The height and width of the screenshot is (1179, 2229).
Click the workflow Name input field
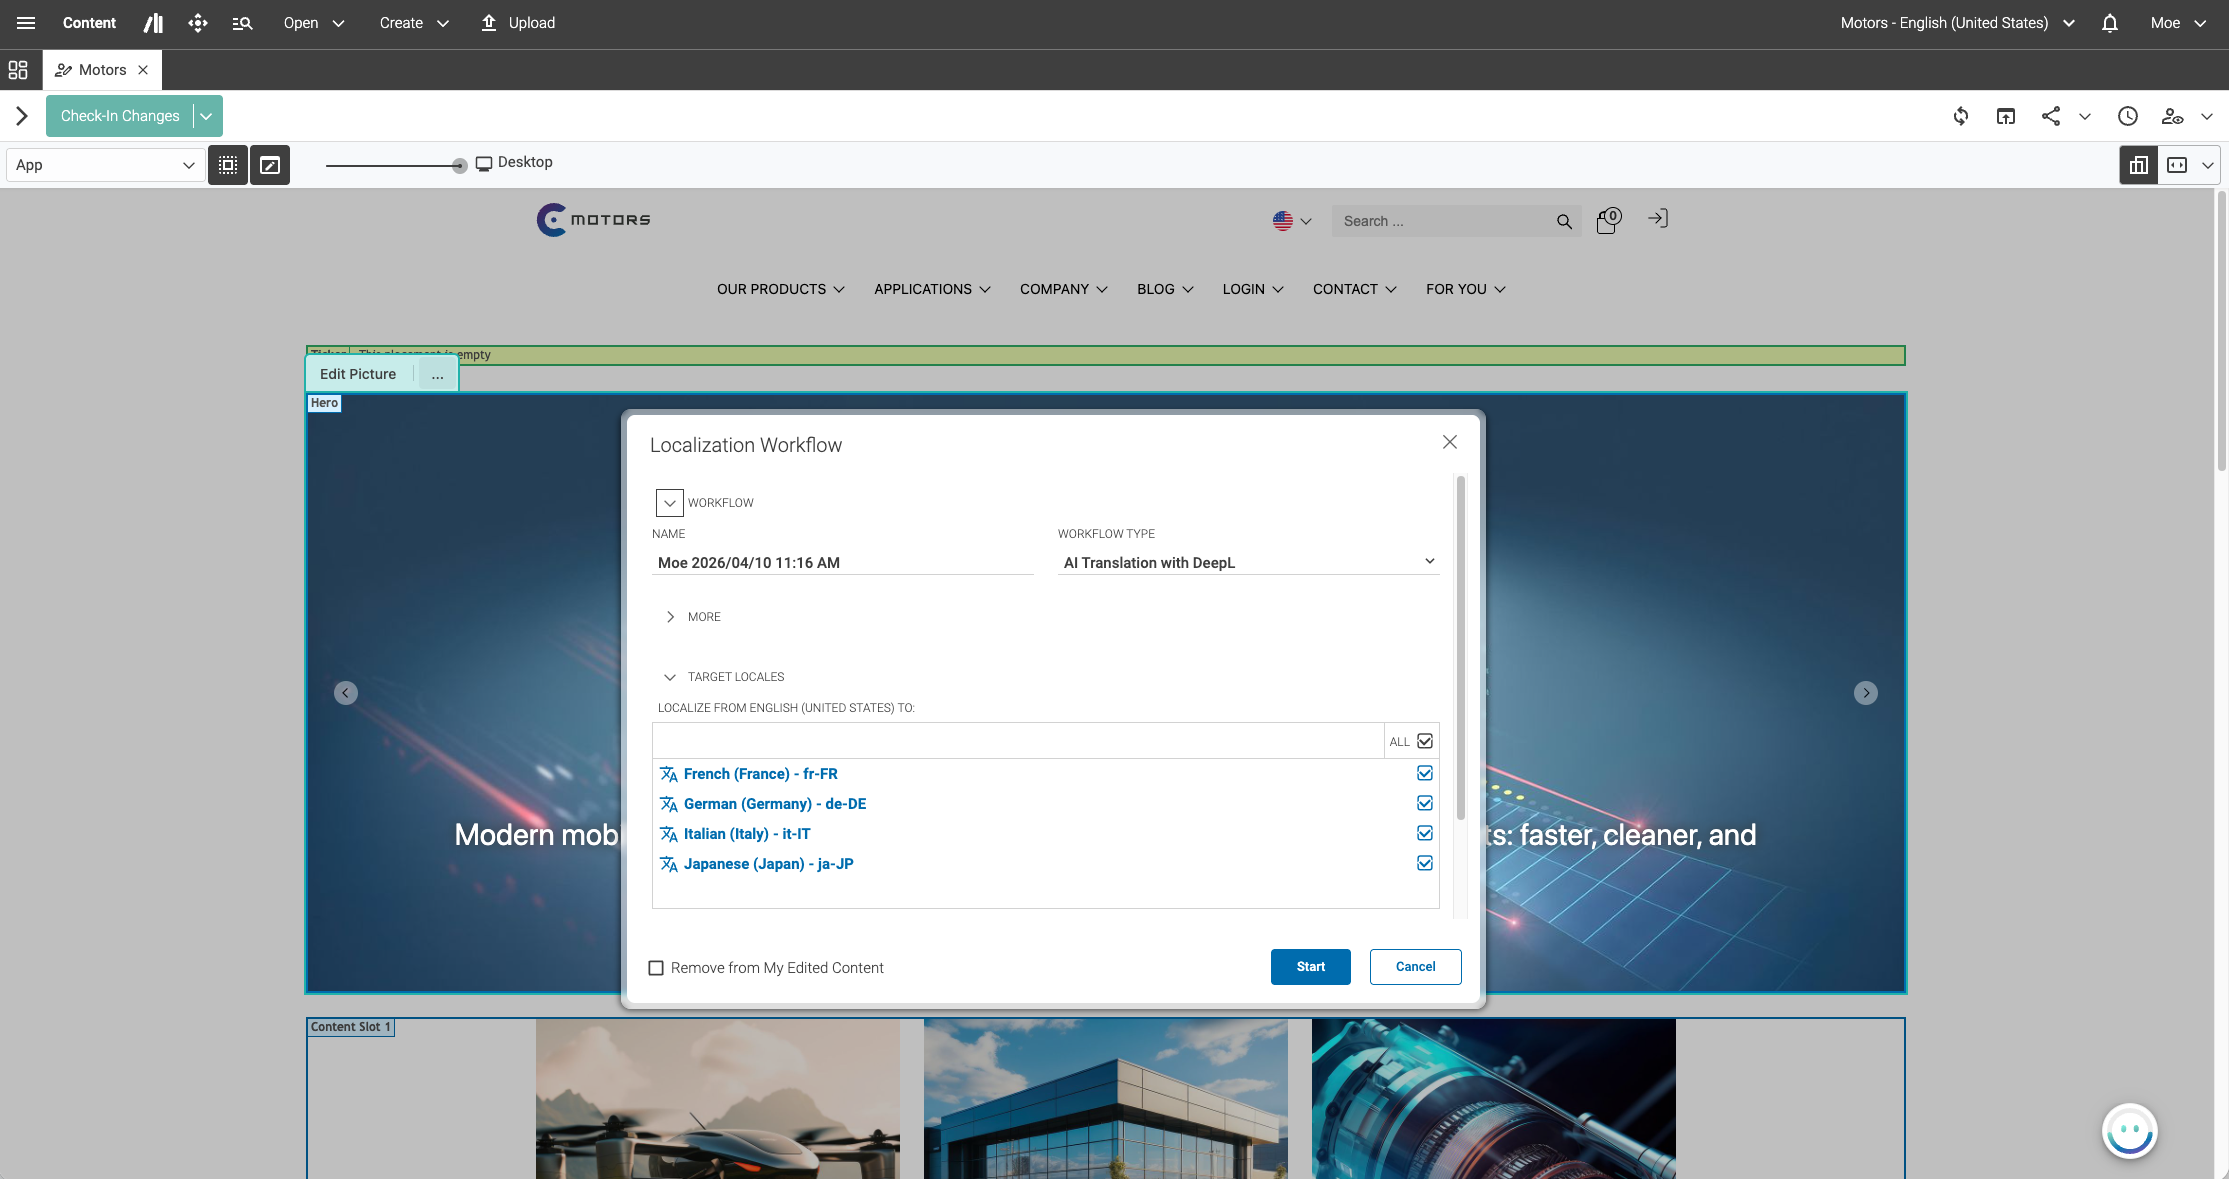(x=841, y=562)
